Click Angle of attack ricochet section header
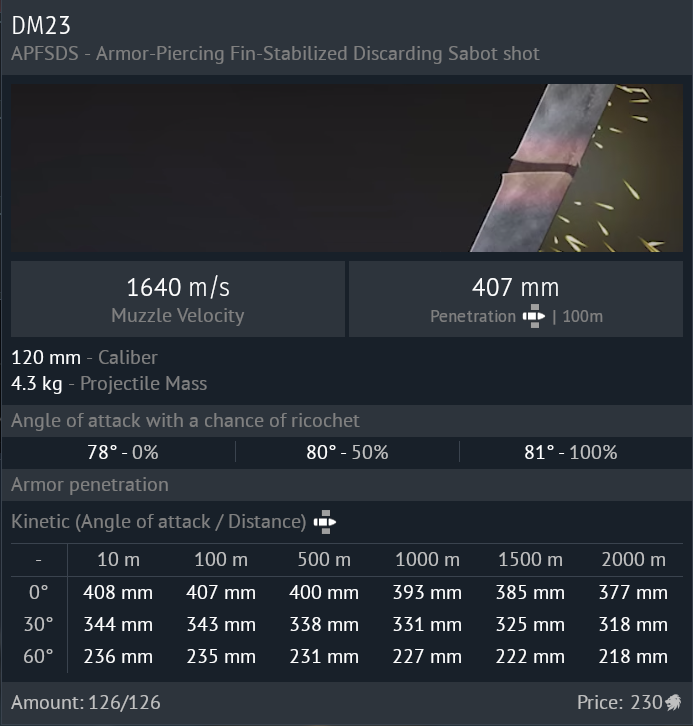The height and width of the screenshot is (726, 693). 185,421
